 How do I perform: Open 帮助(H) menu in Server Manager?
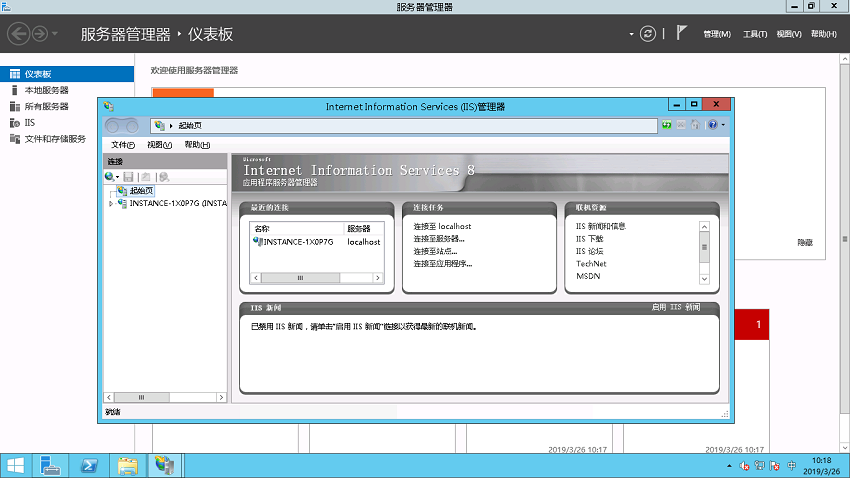coord(823,34)
